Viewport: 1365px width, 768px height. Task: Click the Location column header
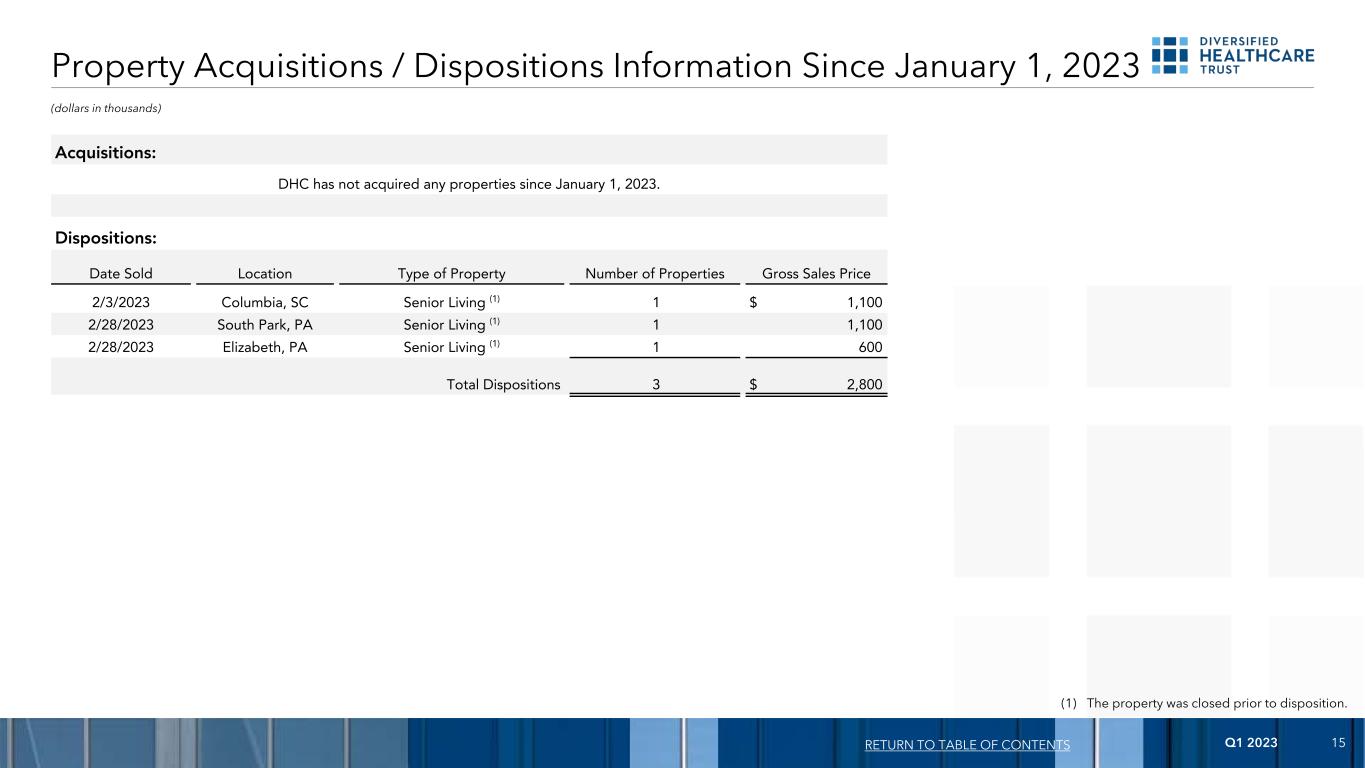point(265,274)
